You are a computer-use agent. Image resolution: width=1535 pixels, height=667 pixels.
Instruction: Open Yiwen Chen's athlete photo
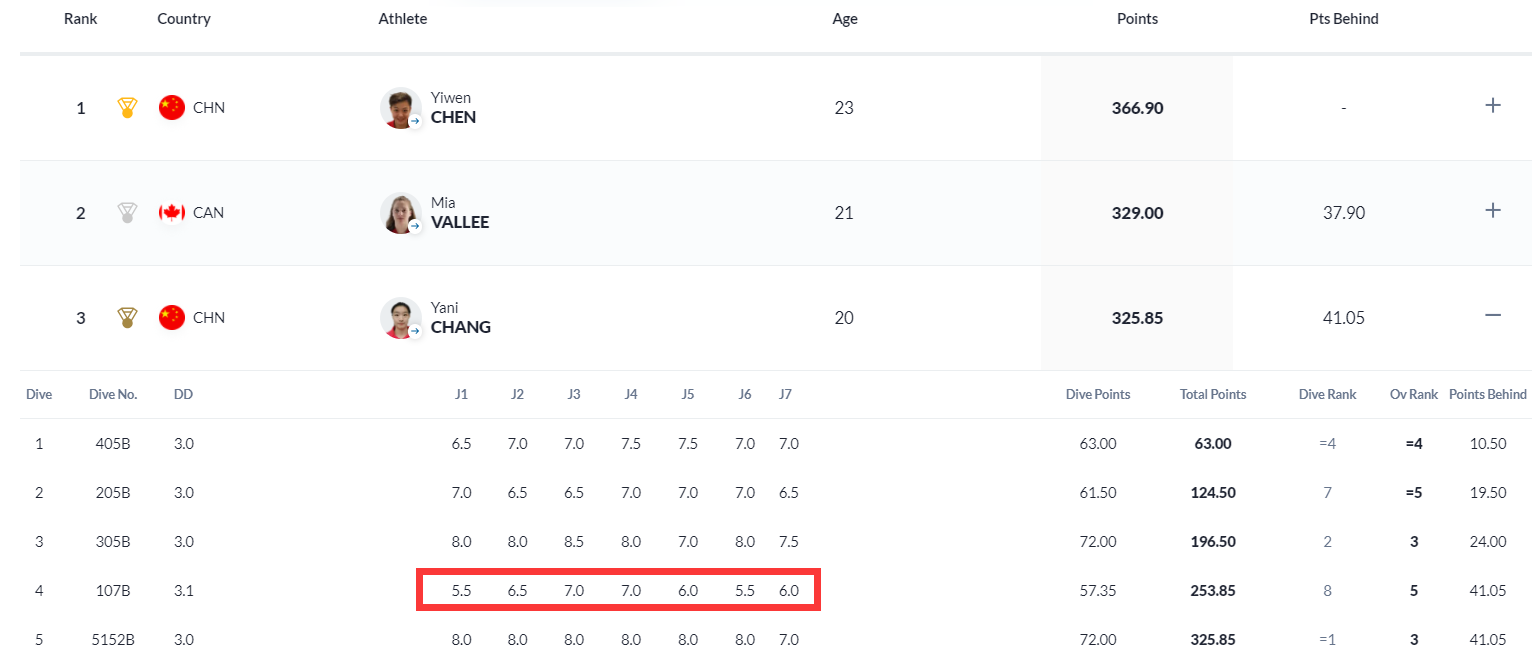(400, 107)
